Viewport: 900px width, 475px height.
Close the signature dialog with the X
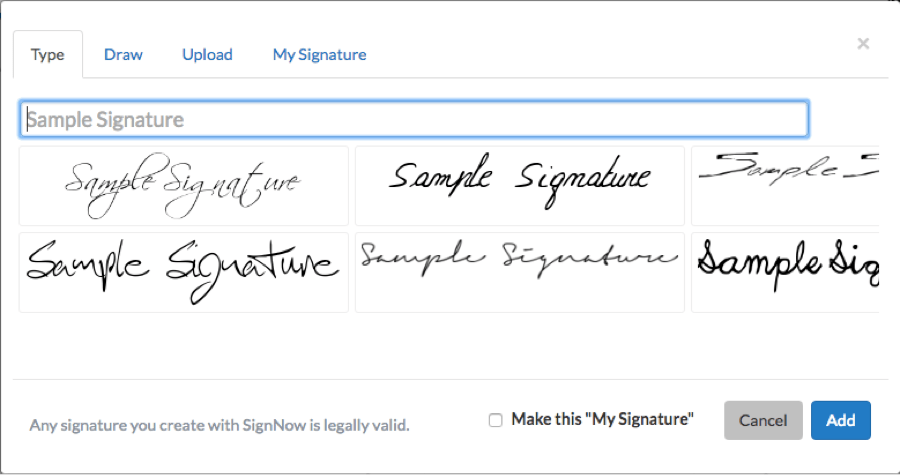point(863,43)
